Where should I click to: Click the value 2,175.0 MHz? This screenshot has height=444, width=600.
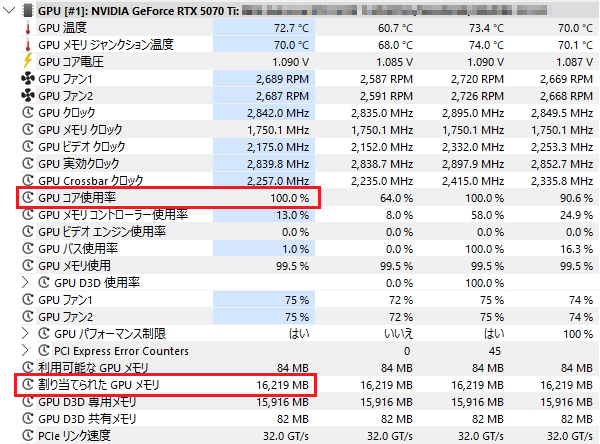[278, 147]
